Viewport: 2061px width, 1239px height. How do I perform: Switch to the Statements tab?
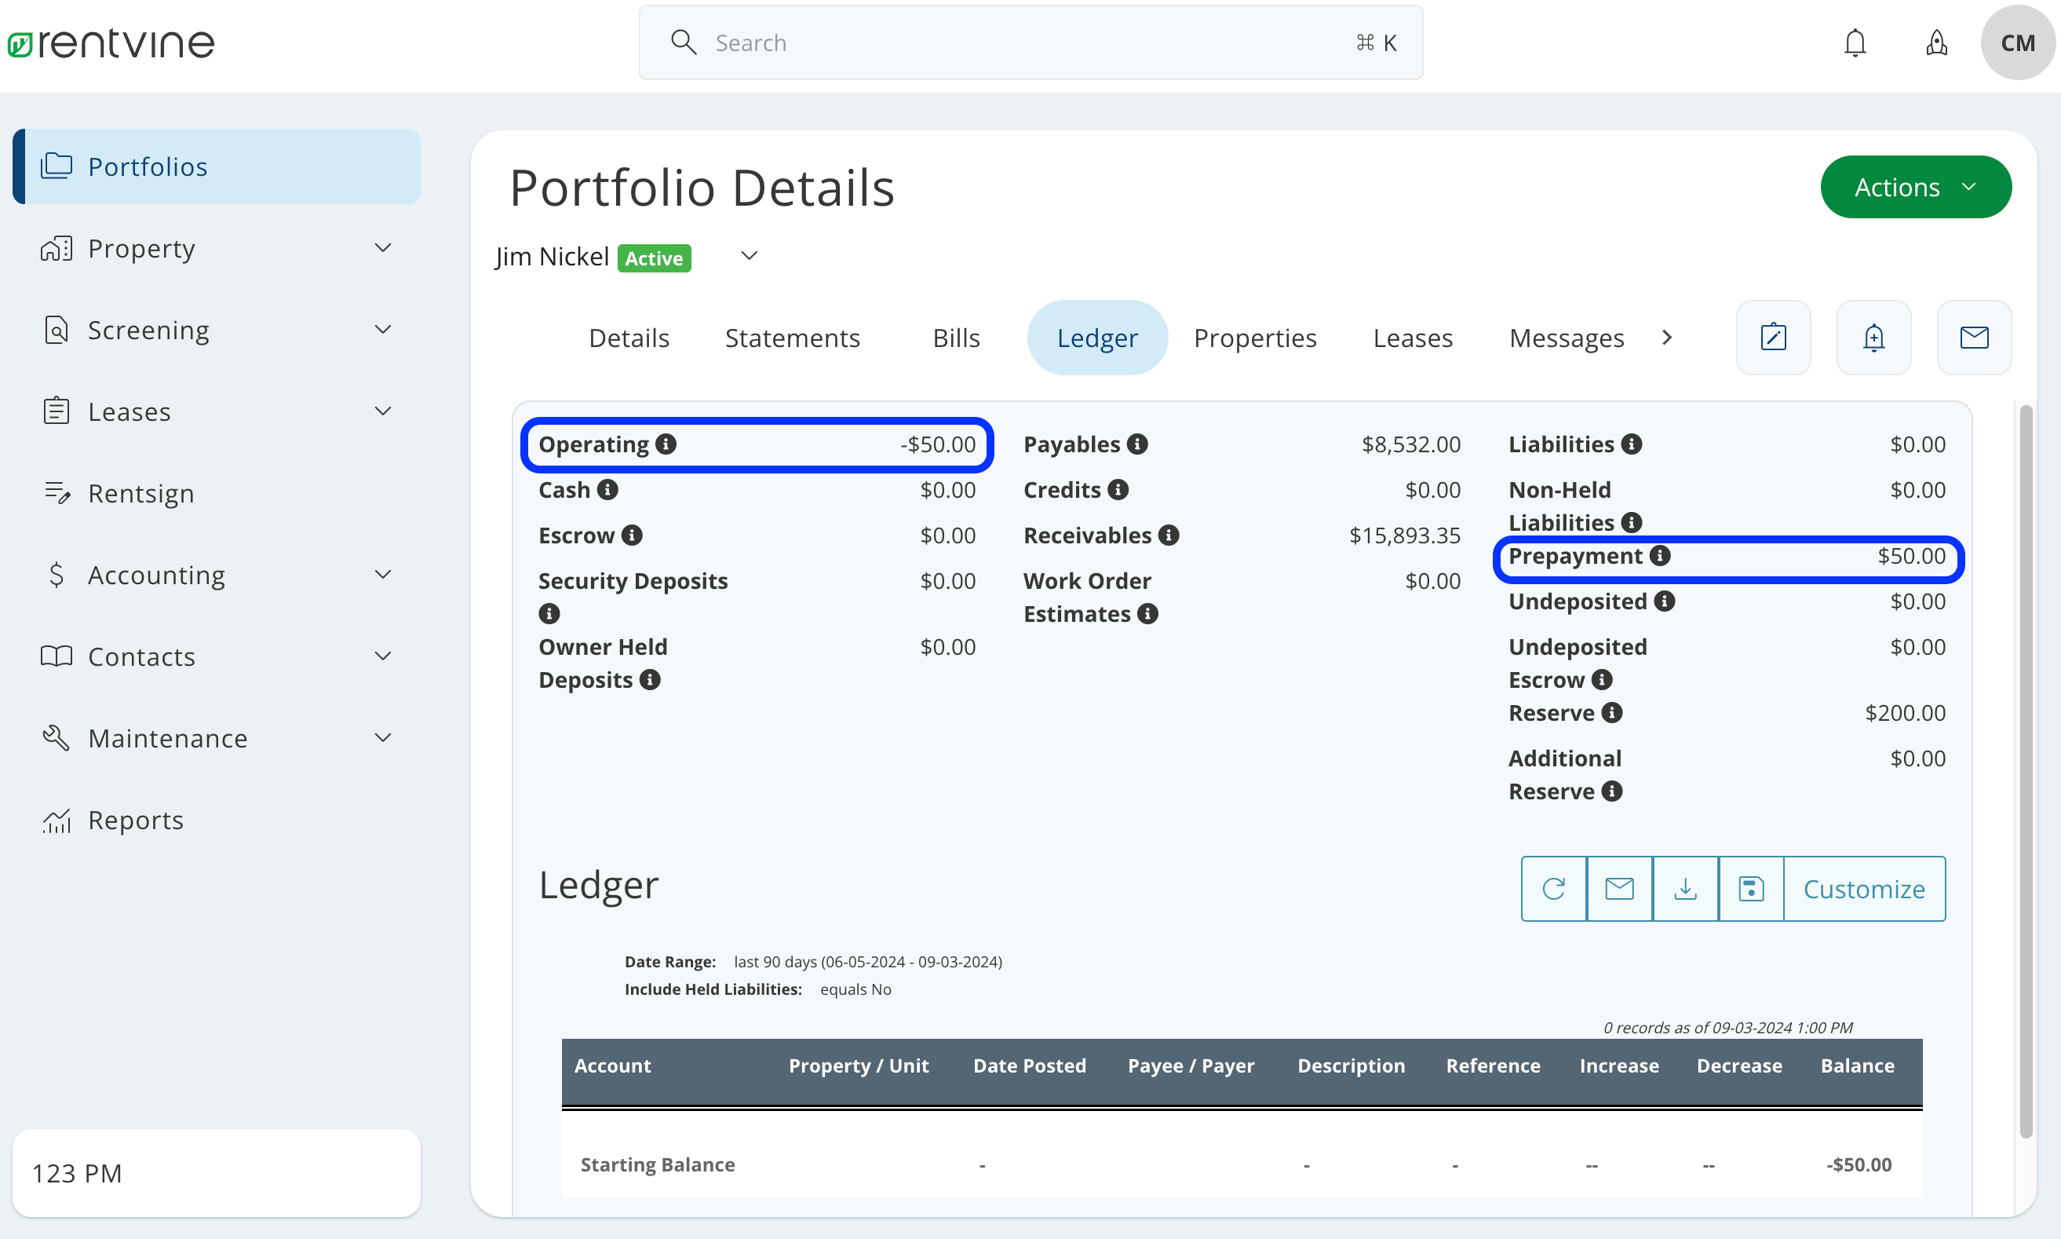pos(792,338)
